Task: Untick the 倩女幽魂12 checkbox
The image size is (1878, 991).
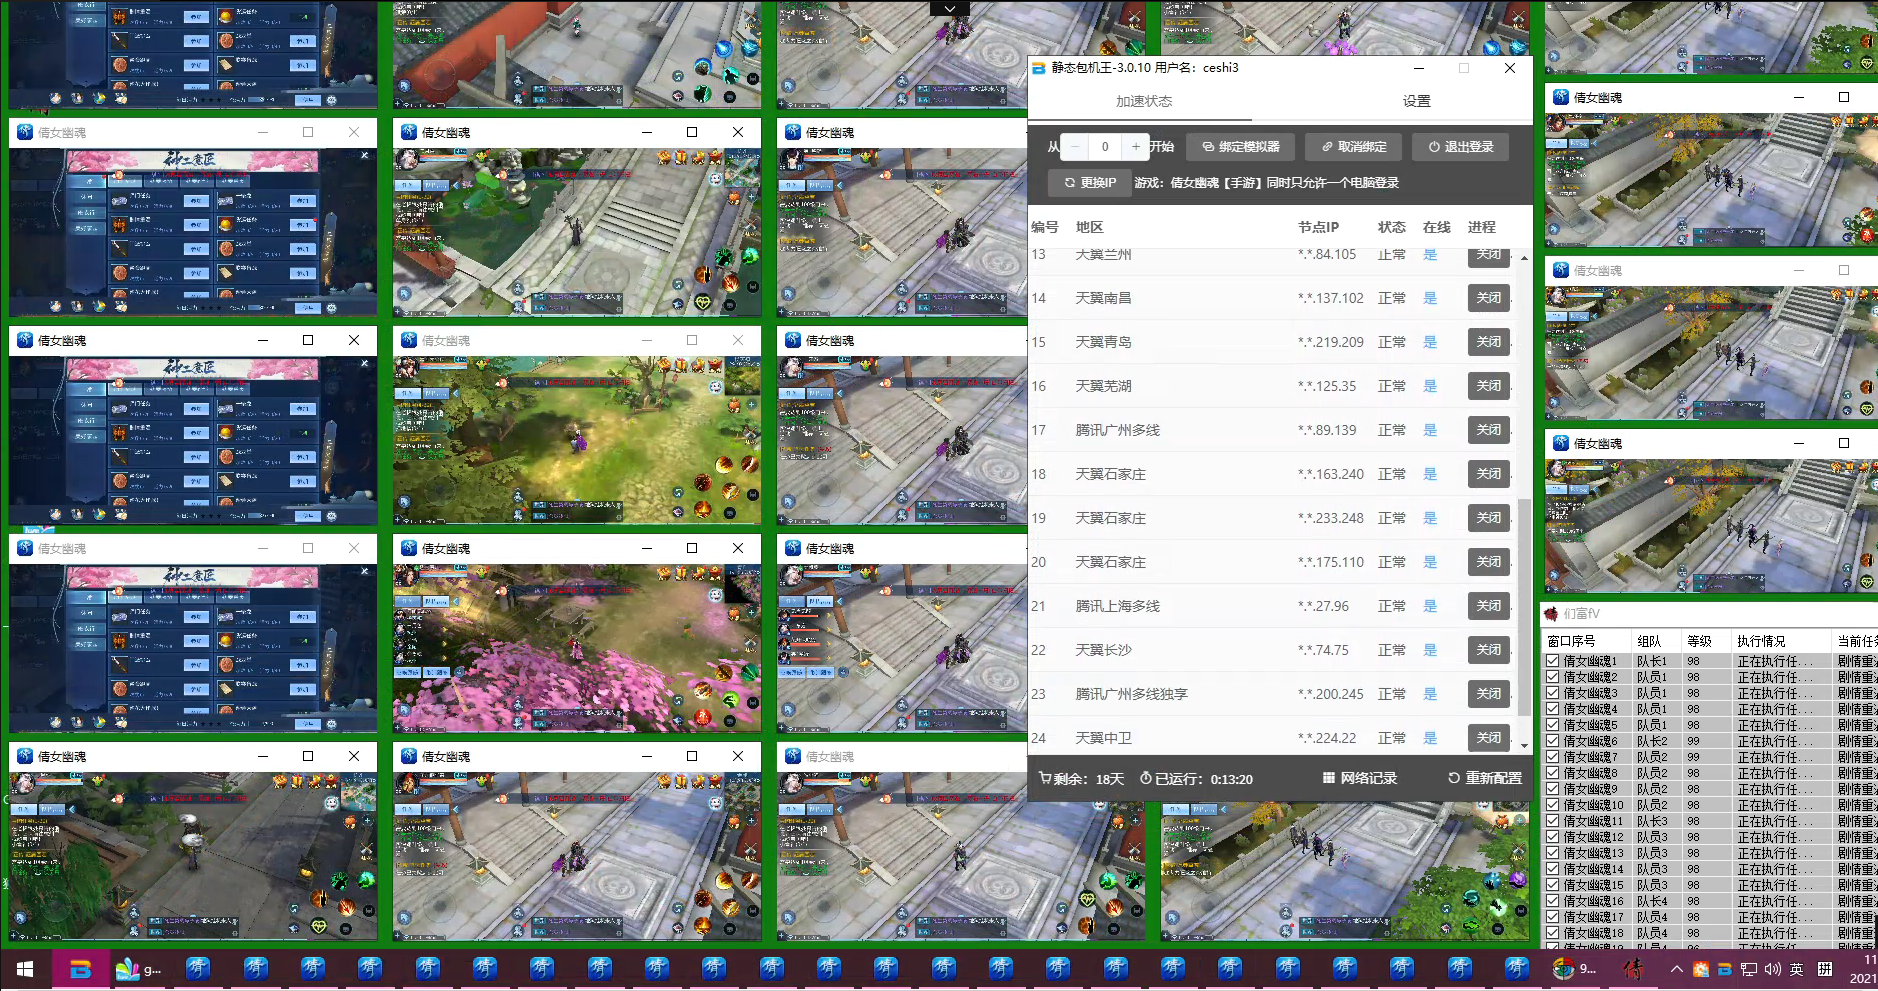Action: (x=1552, y=837)
